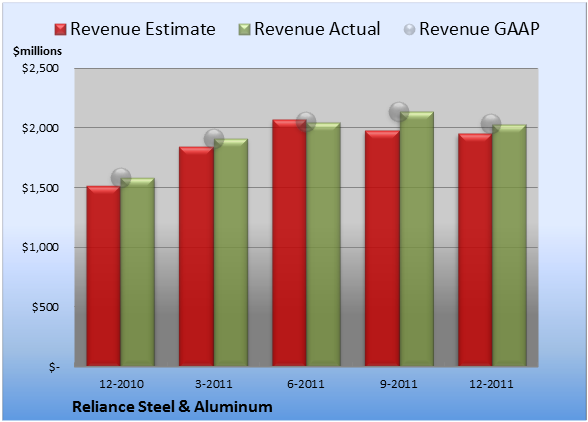This screenshot has width=588, height=422.
Task: Select the "12-2011" x-axis label
Action: [x=491, y=384]
